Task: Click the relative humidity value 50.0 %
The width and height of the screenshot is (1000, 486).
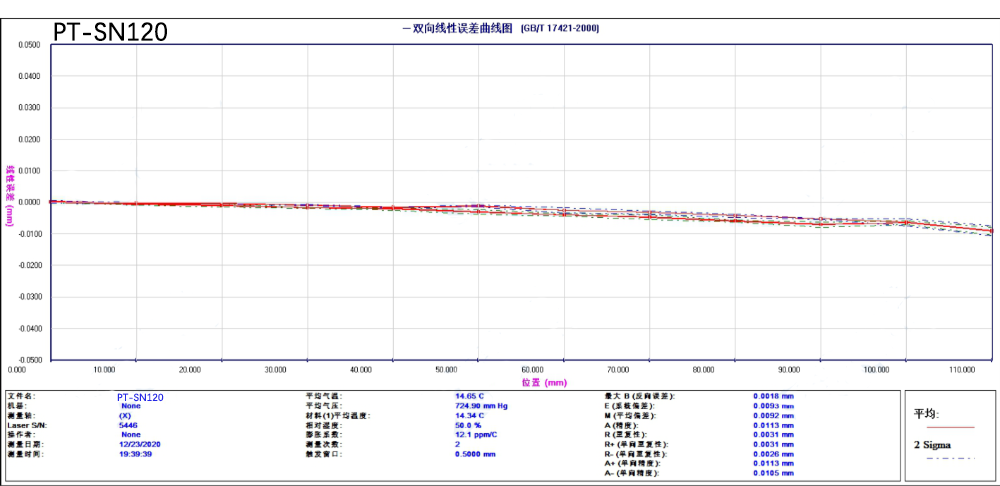Action: click(468, 425)
